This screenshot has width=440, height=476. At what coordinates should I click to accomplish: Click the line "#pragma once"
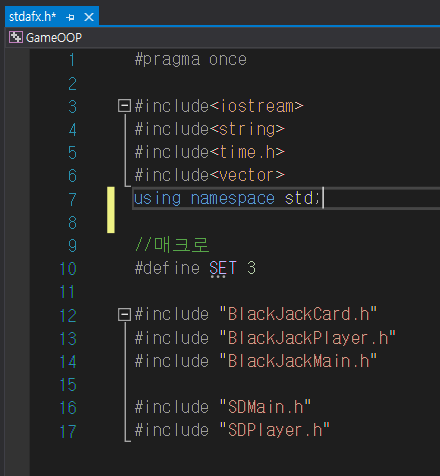tap(191, 60)
